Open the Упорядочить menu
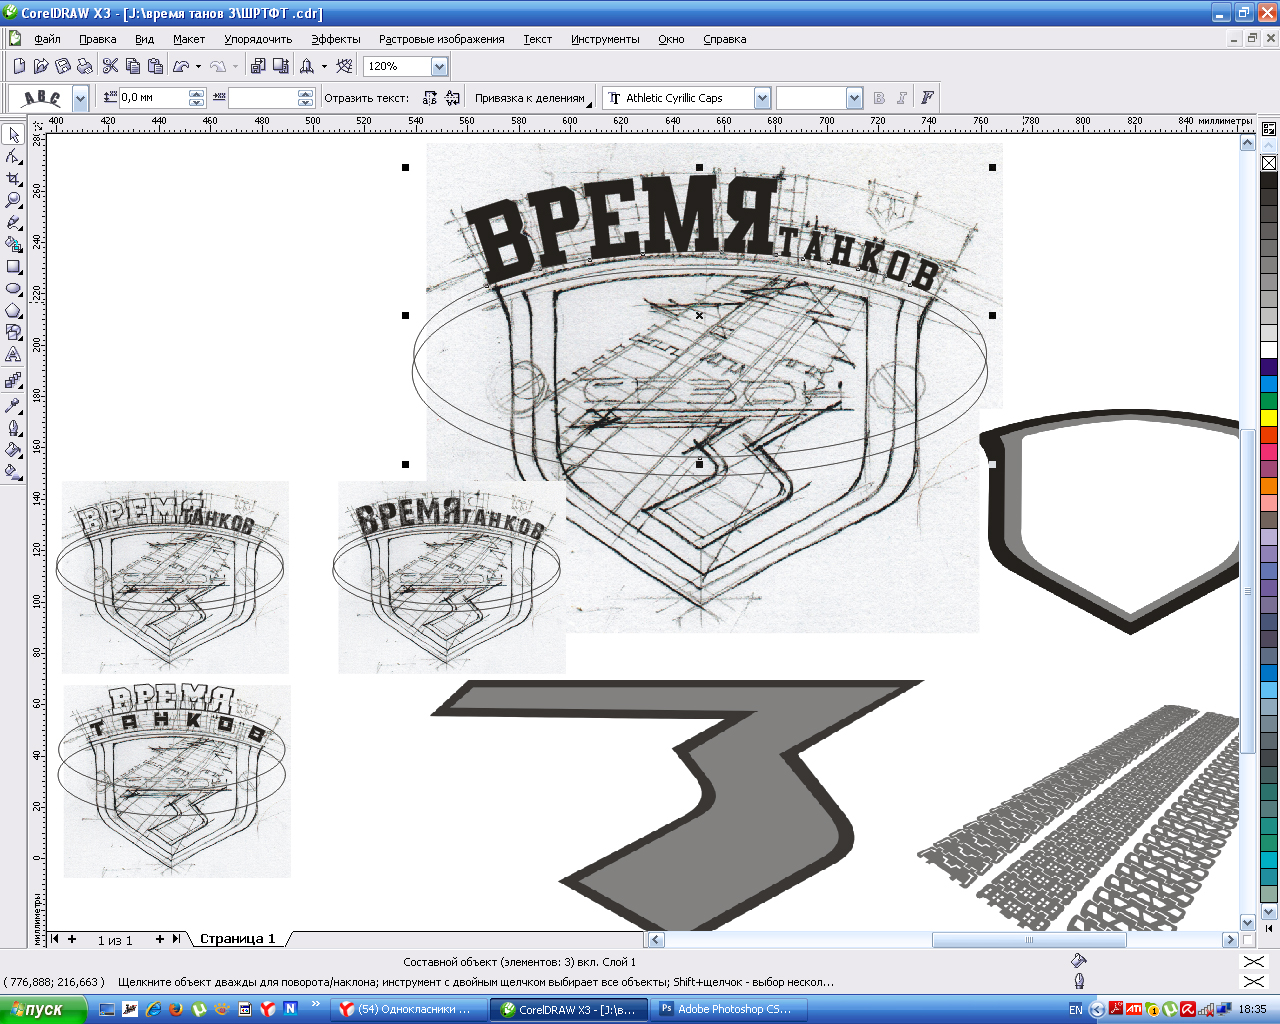This screenshot has width=1280, height=1024. [x=258, y=39]
